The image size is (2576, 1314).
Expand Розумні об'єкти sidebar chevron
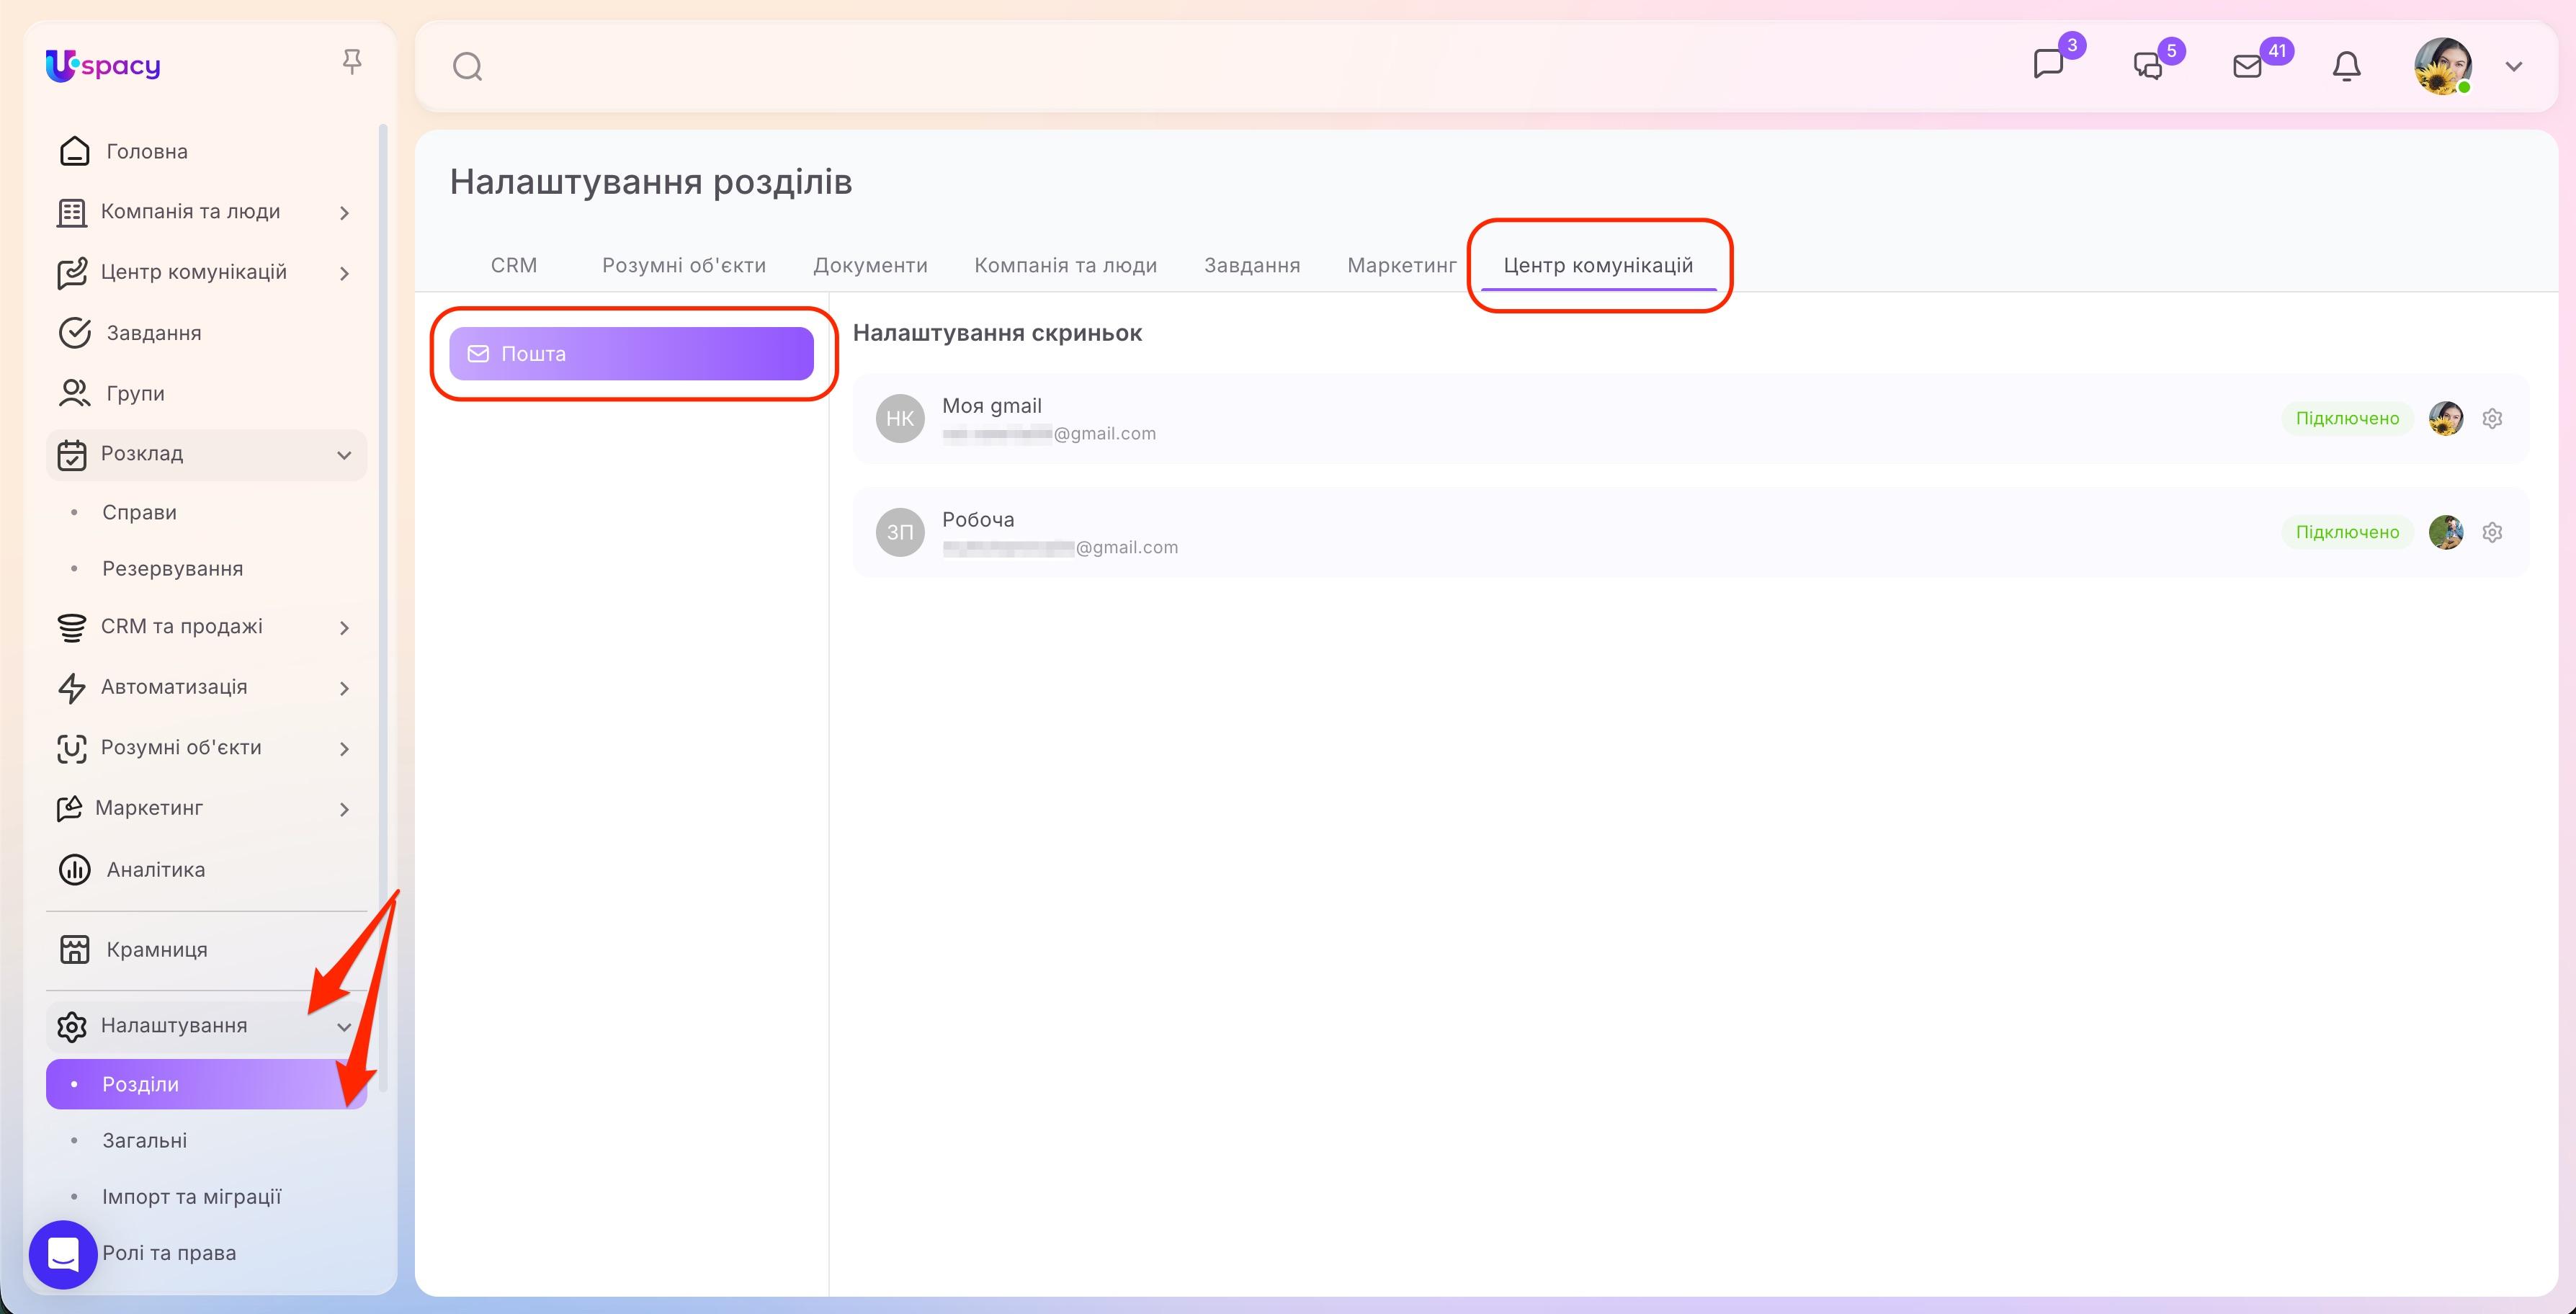click(x=344, y=749)
